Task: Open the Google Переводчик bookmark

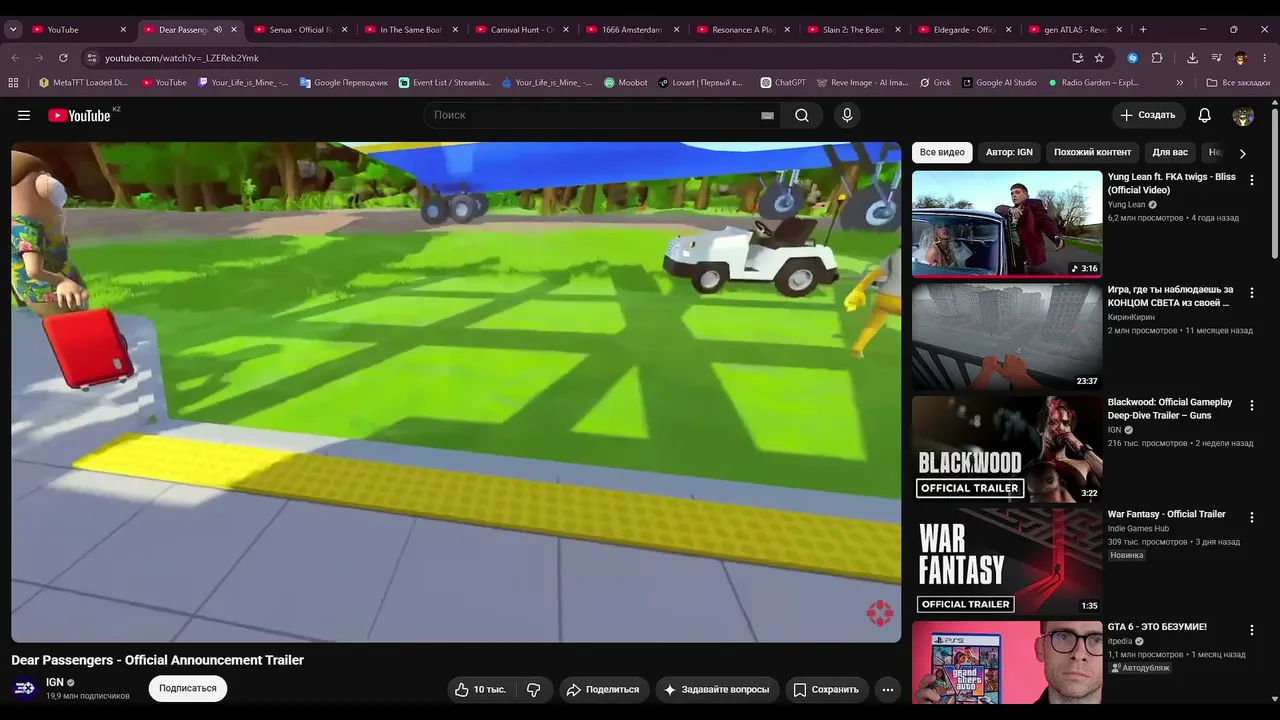Action: click(x=343, y=83)
